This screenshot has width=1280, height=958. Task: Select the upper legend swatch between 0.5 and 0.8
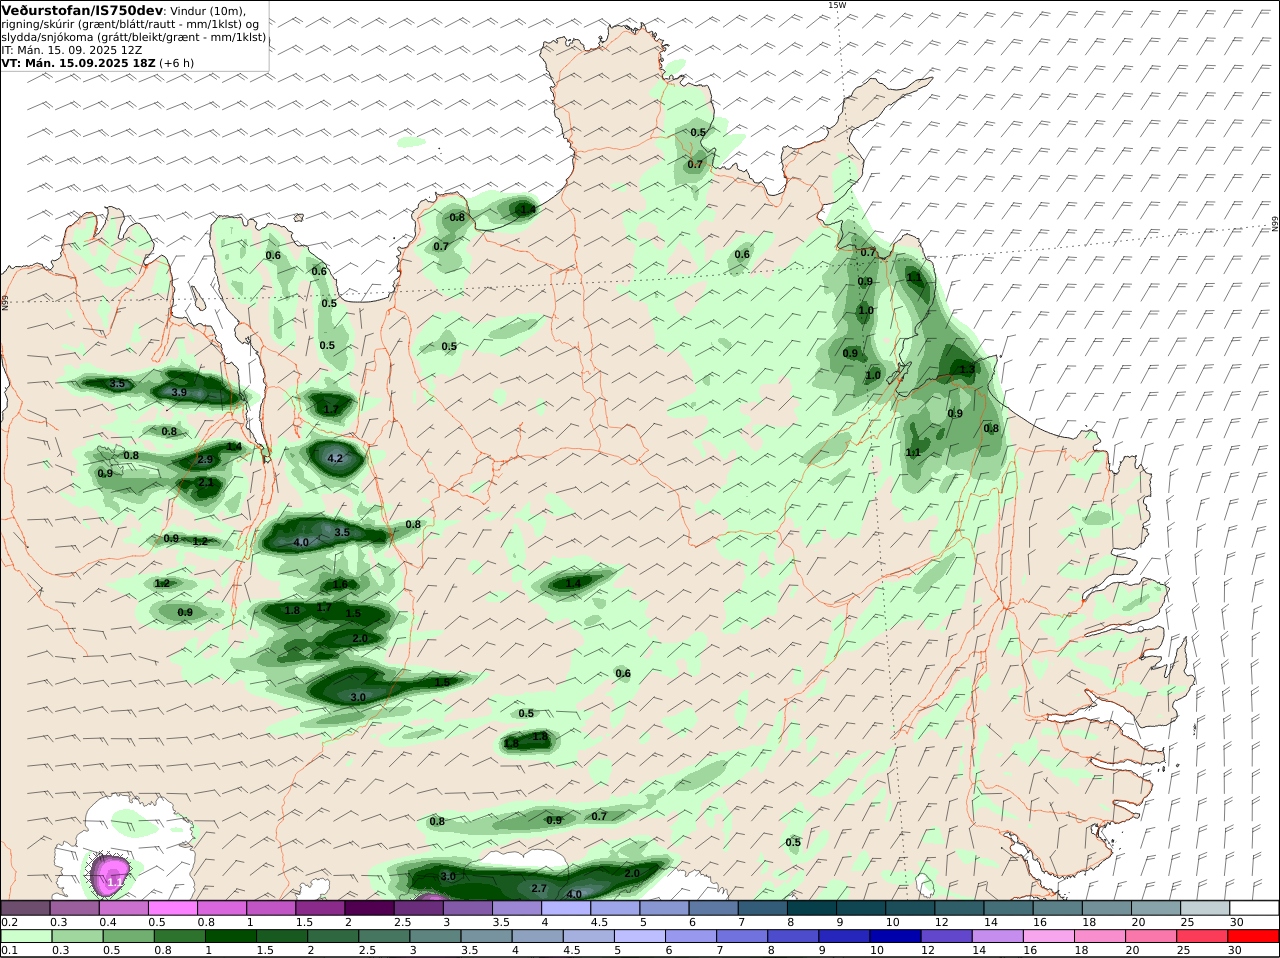pos(172,907)
